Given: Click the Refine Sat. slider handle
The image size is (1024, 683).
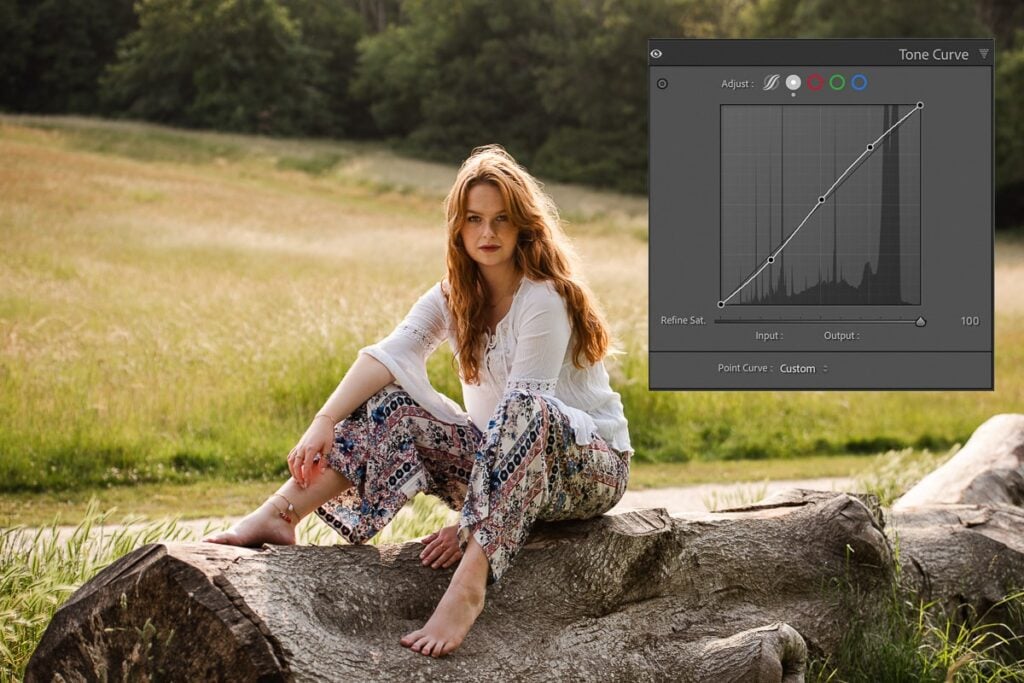Looking at the screenshot, I should tap(920, 322).
